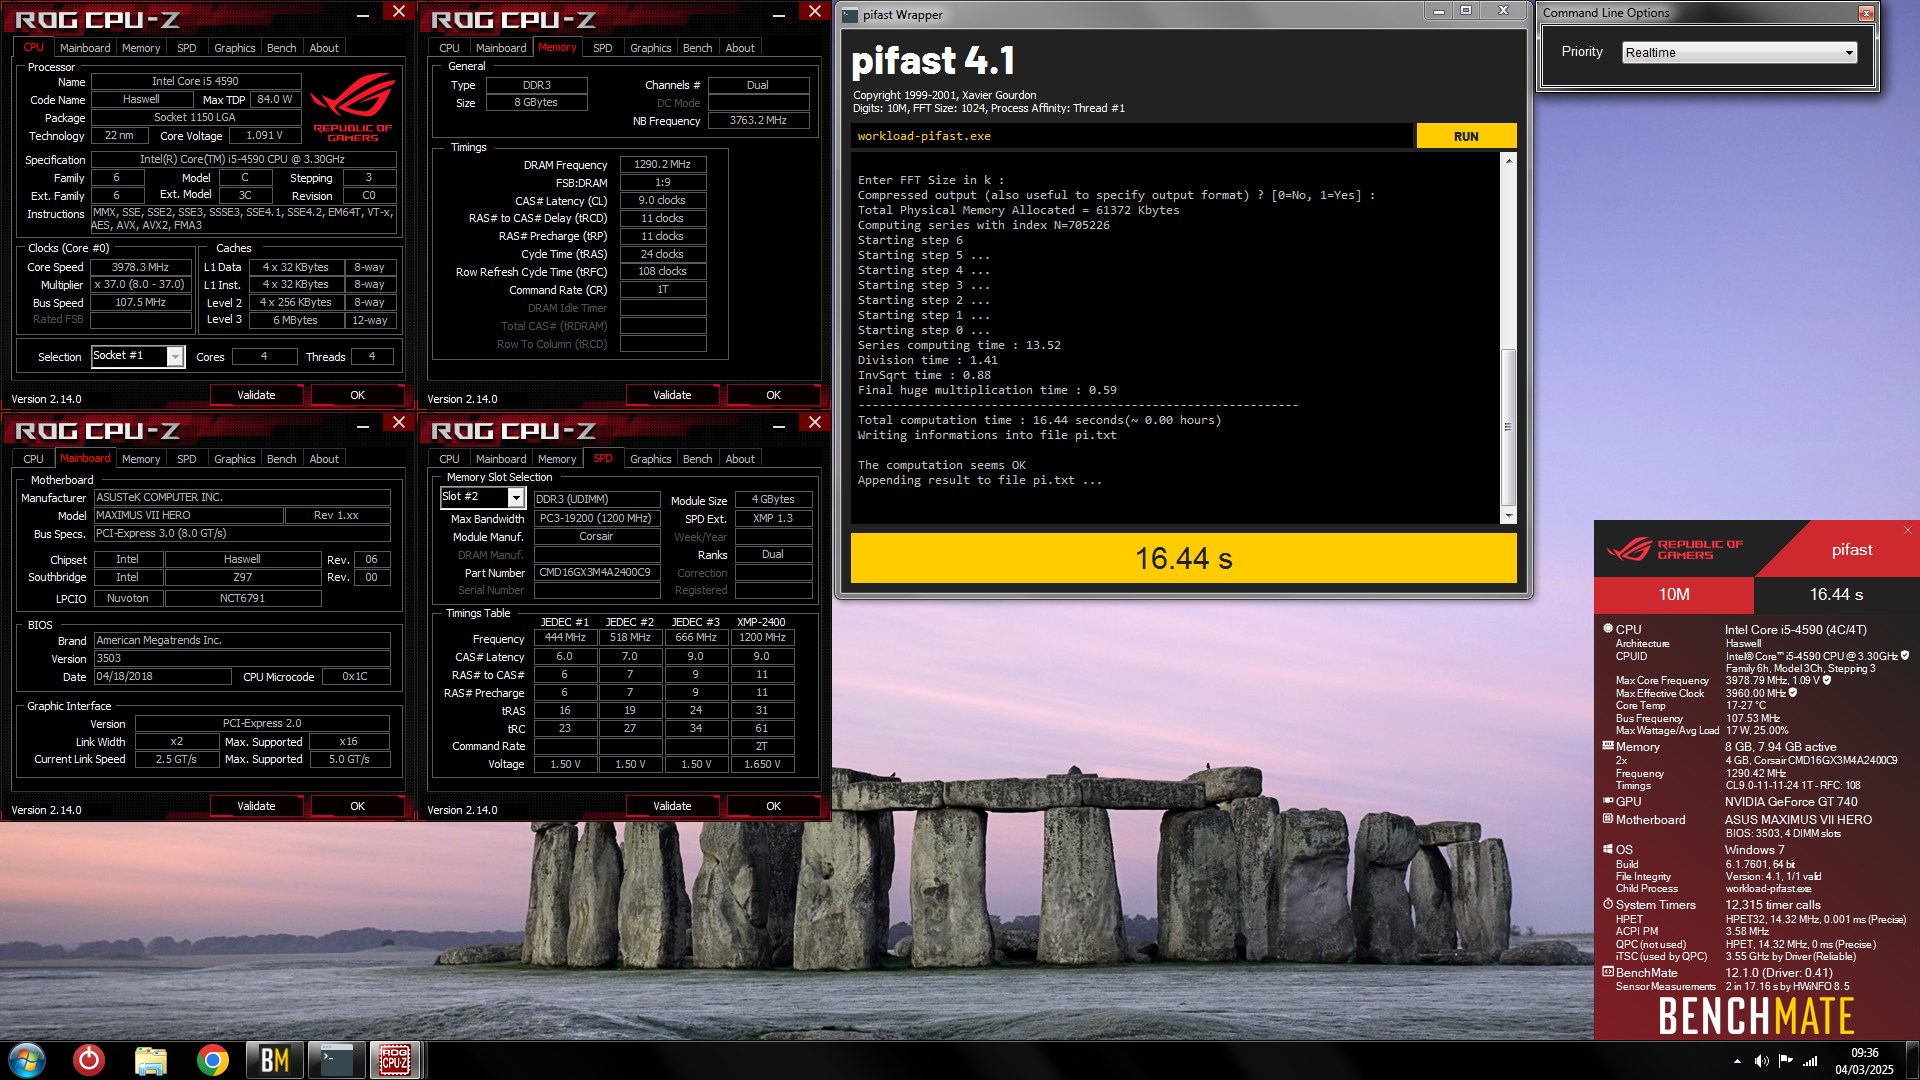The height and width of the screenshot is (1080, 1920).
Task: Click the Bus Speed 107.5 MHz value
Action: point(140,302)
